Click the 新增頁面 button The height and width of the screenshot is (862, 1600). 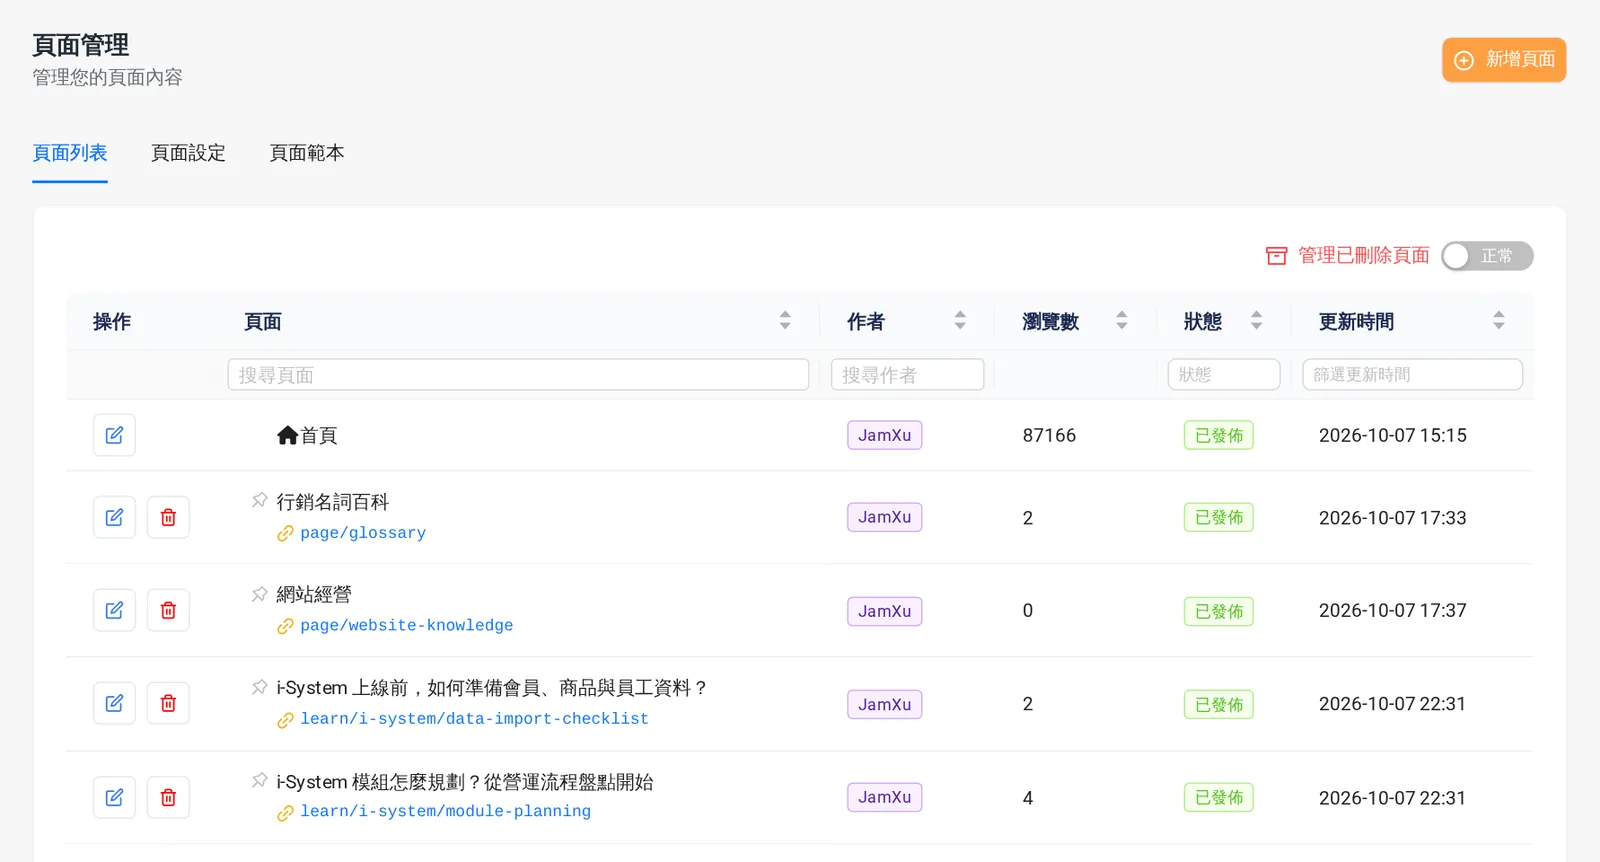[1504, 60]
